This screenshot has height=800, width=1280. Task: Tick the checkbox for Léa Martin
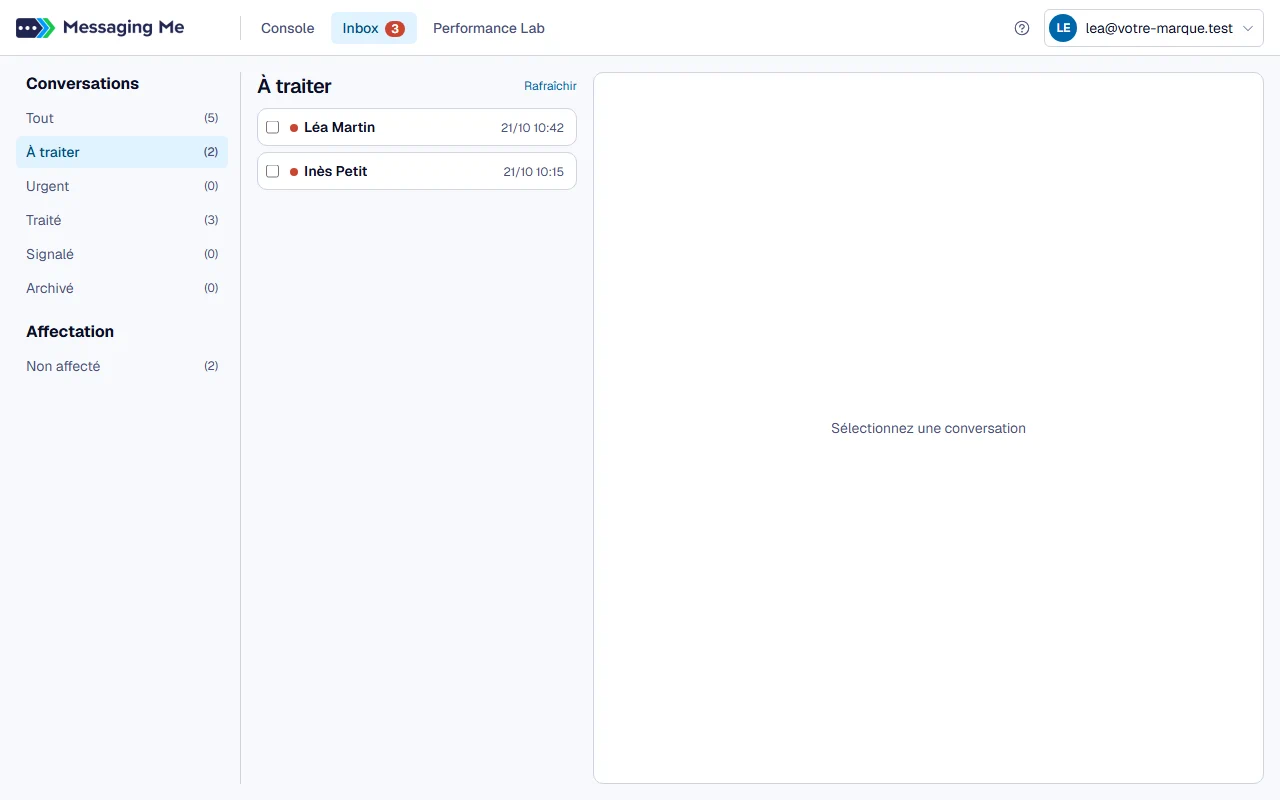pyautogui.click(x=272, y=127)
